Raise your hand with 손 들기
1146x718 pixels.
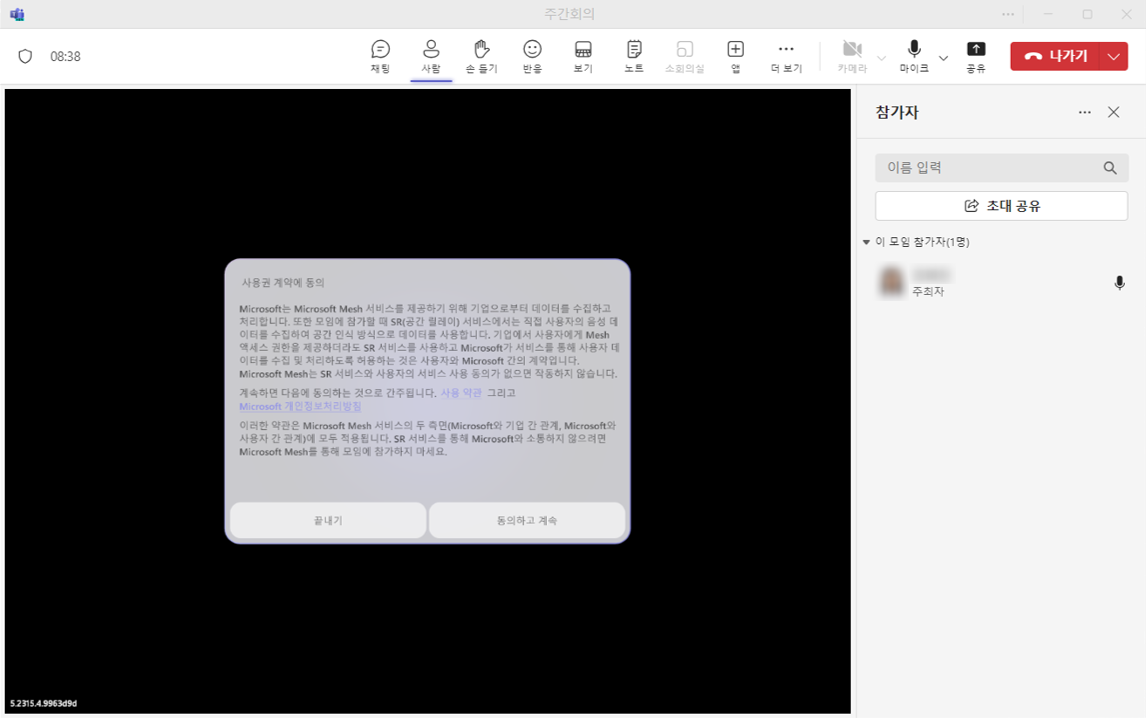tap(481, 56)
